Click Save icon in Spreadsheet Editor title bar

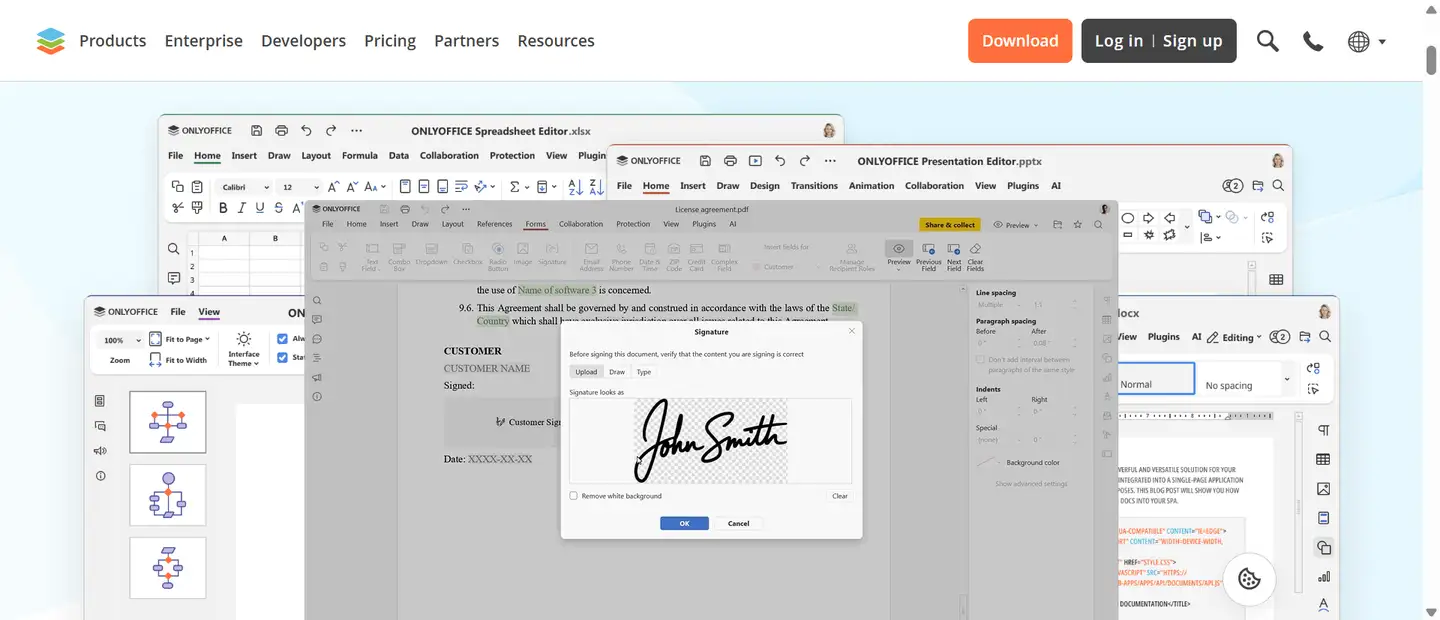[257, 131]
